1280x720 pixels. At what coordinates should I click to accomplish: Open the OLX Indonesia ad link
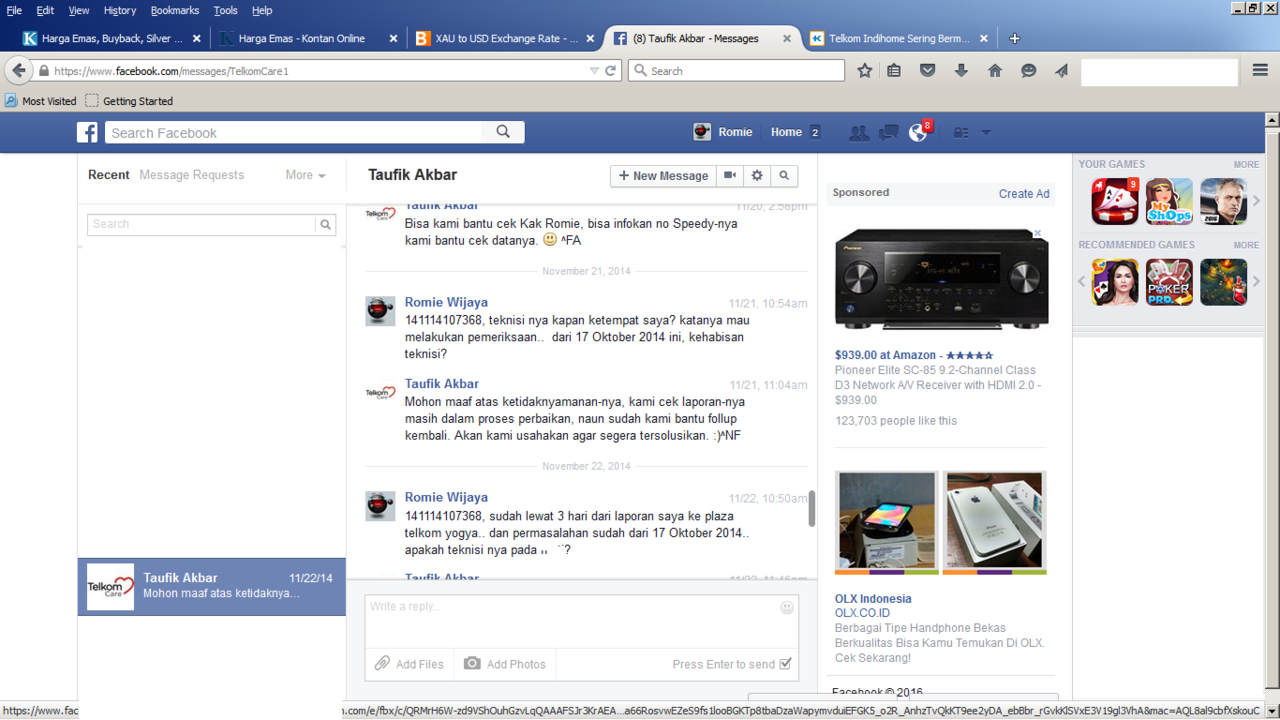point(873,599)
